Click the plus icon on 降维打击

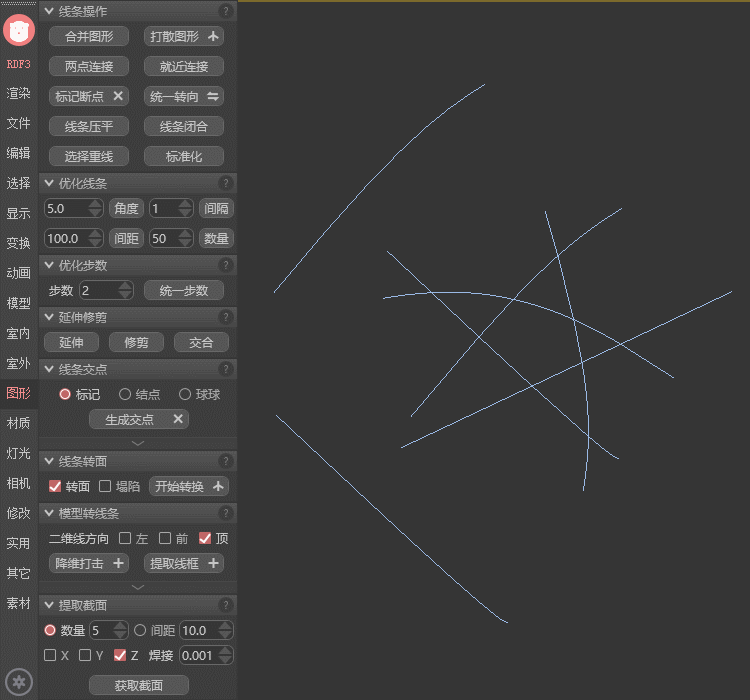coord(118,563)
